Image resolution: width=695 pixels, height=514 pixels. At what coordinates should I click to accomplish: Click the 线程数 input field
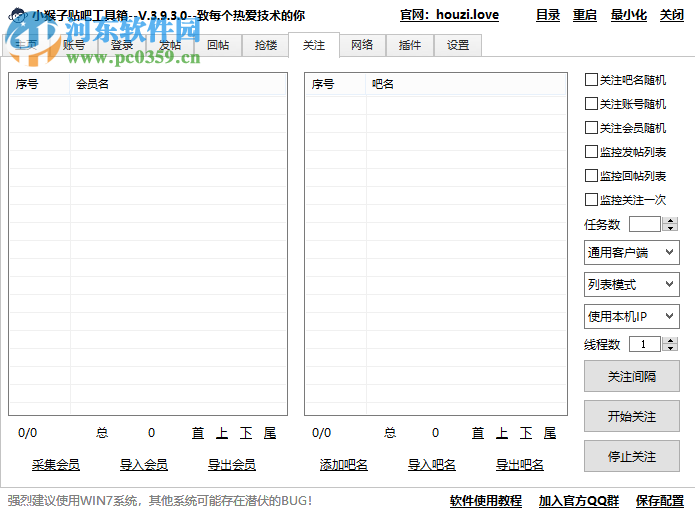pyautogui.click(x=645, y=344)
